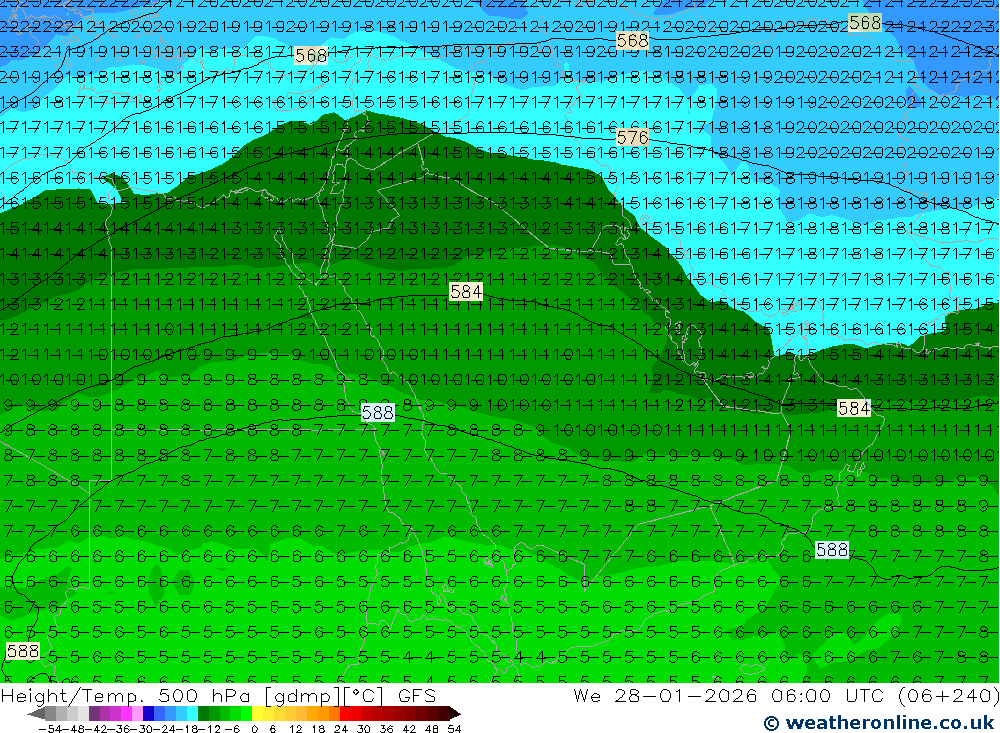Pick the dark purple legend swatch above -42
This screenshot has width=1000, height=733.
94,713
